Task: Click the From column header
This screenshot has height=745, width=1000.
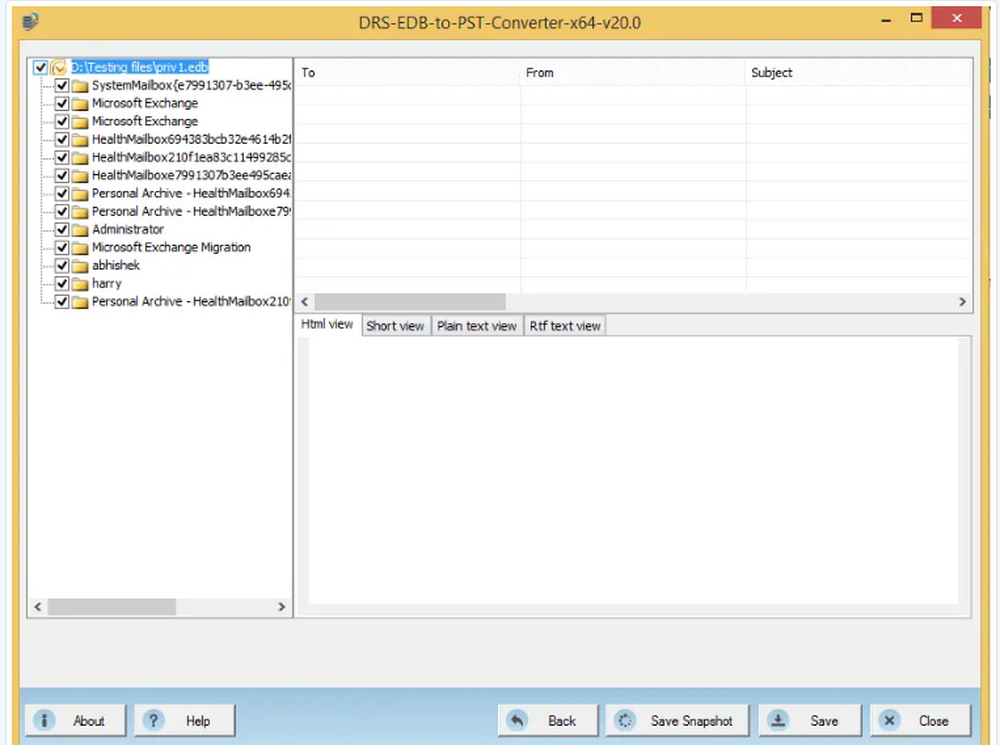Action: pos(633,73)
